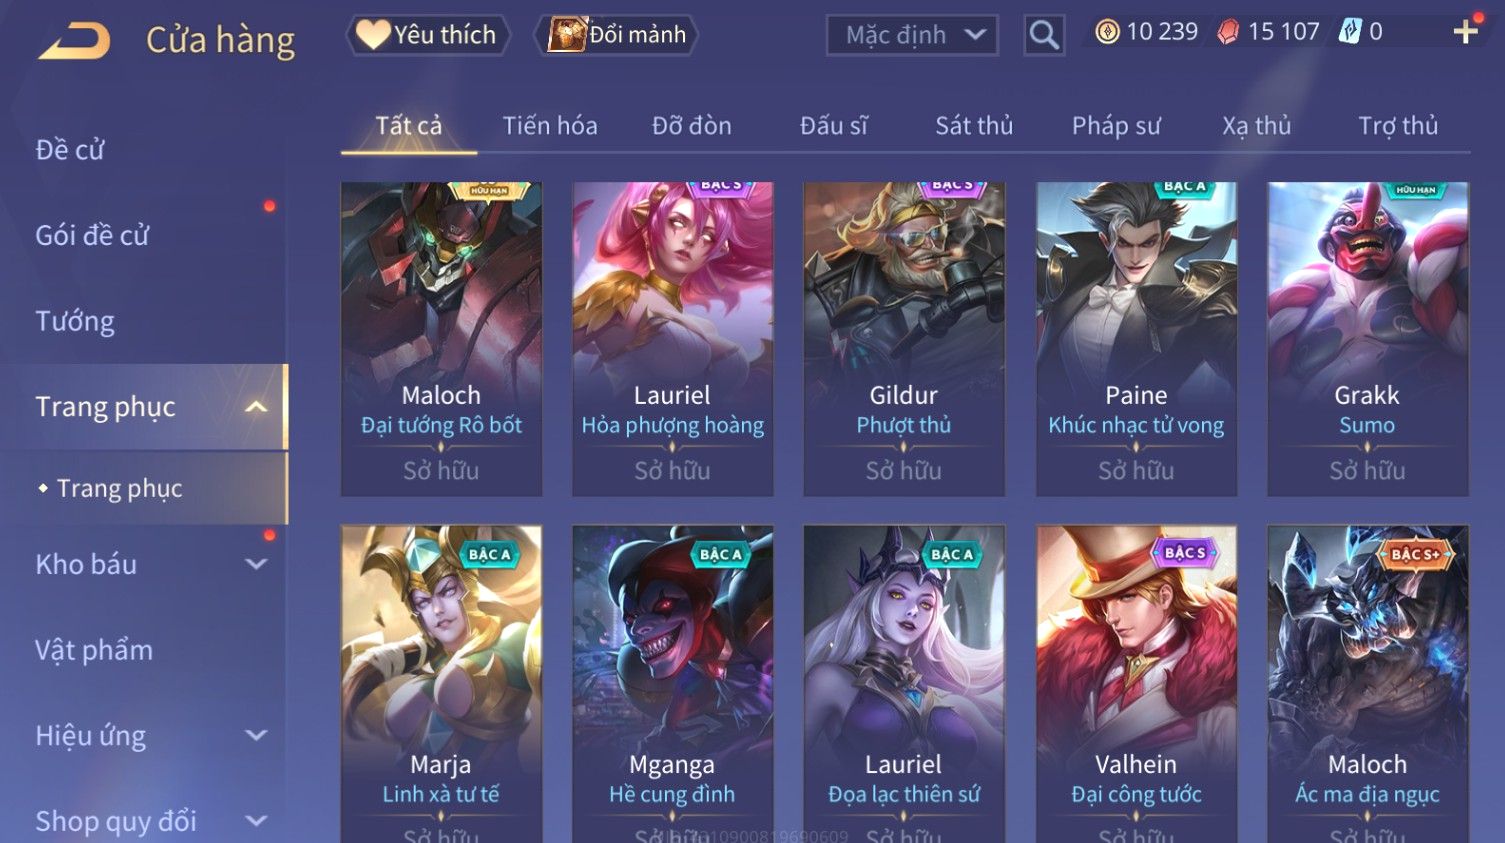1505x843 pixels.
Task: Select Lauriel Hỏa phượng hoàng skin card
Action: click(673, 339)
